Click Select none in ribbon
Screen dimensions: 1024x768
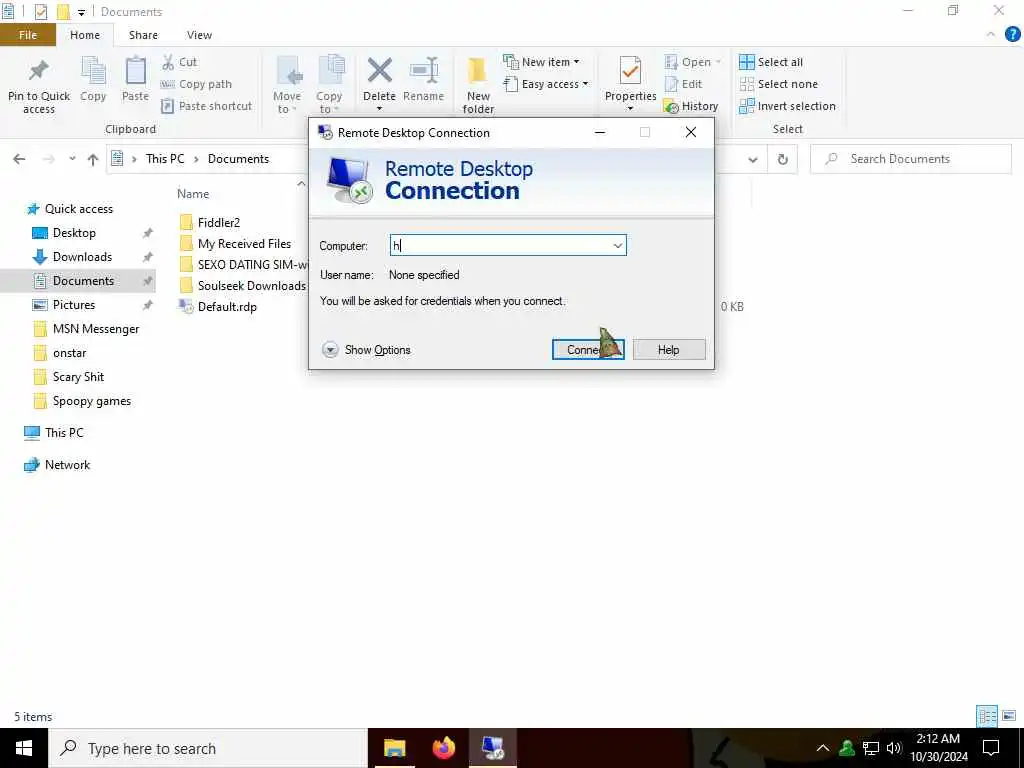click(x=778, y=84)
